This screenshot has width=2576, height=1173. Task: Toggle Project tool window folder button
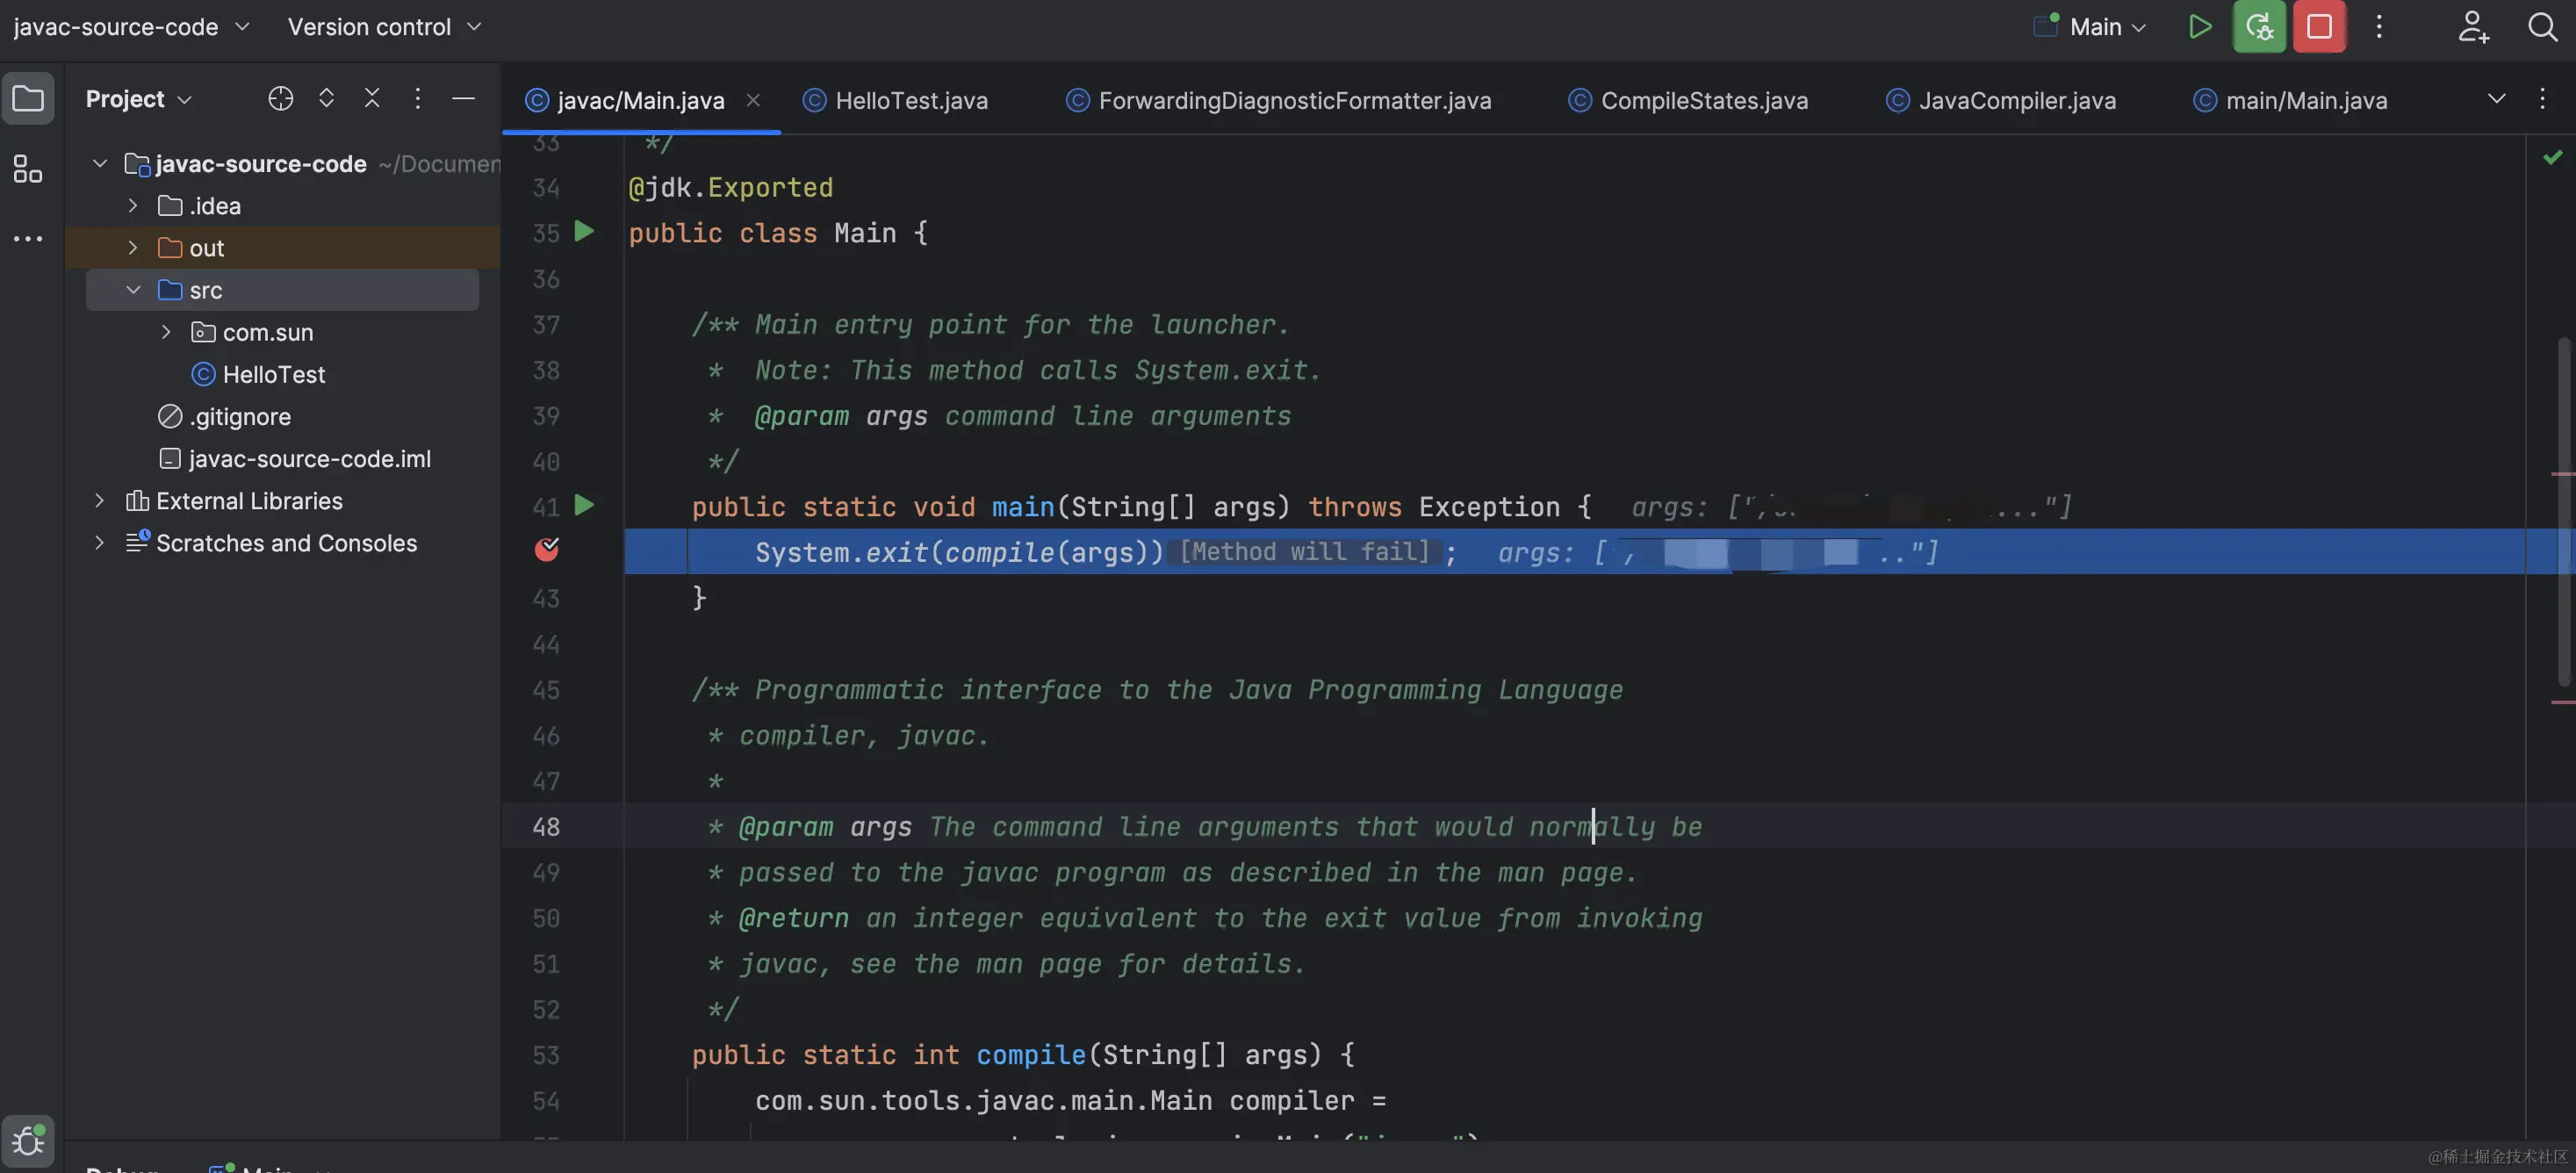(27, 98)
